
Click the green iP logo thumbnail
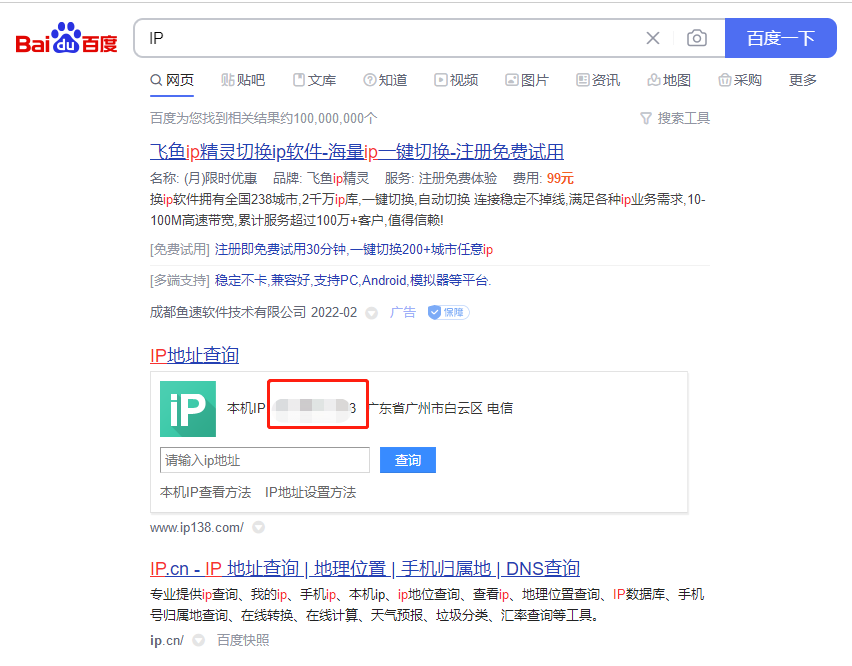pyautogui.click(x=188, y=409)
